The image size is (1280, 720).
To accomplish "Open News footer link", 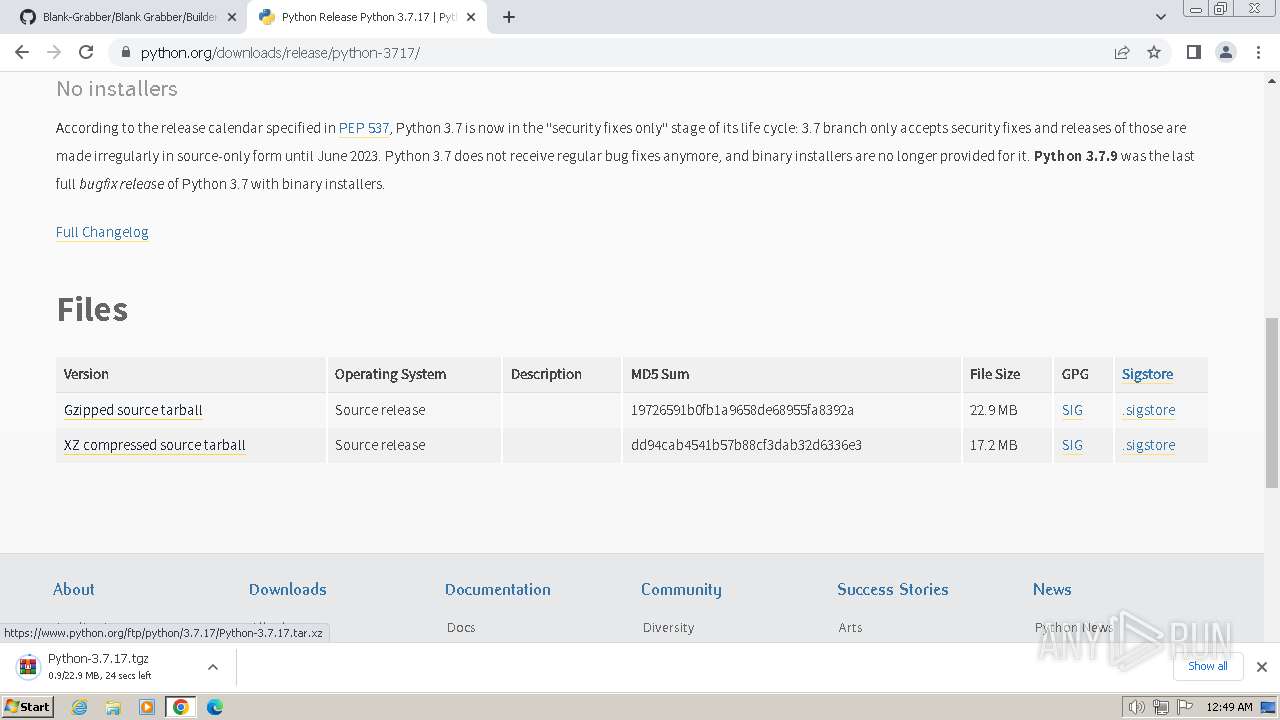I will (1052, 589).
